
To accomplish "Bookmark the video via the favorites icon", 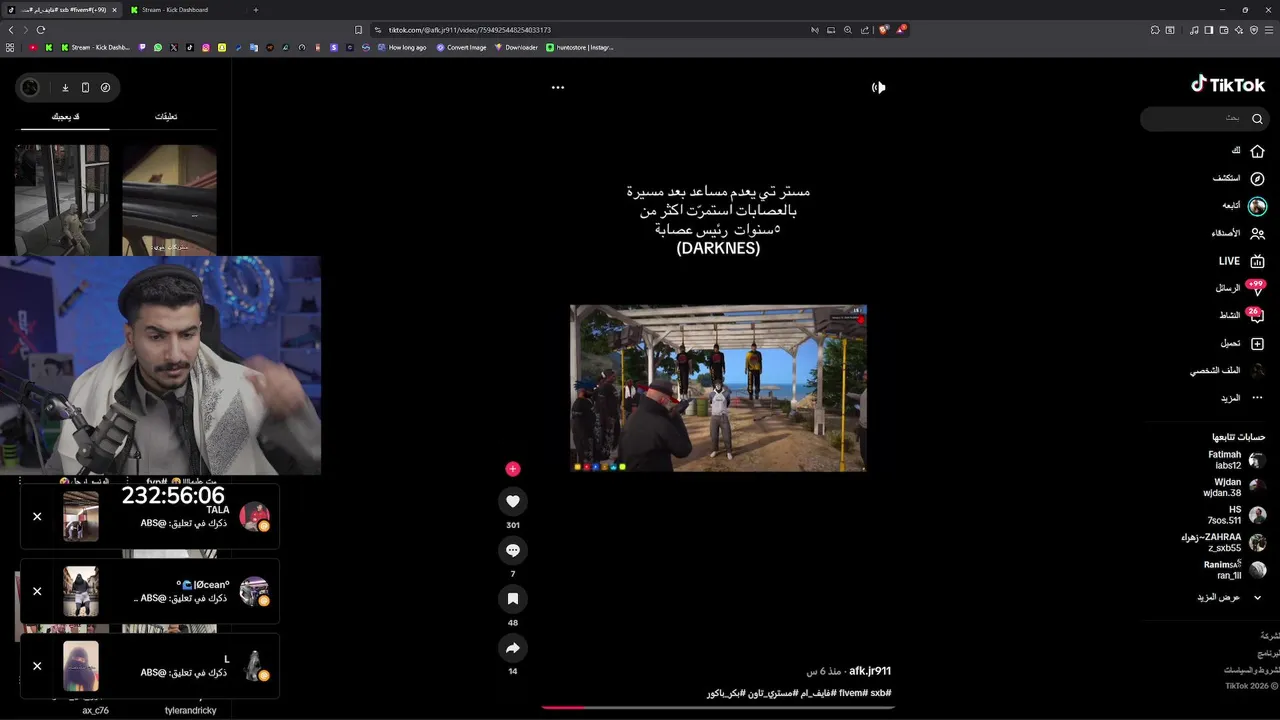I will click(513, 598).
